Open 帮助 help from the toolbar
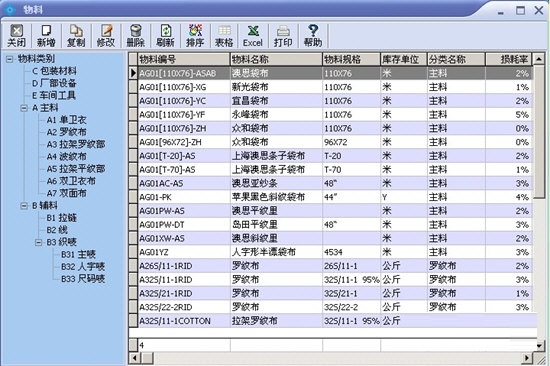Screen dimensions: 550x366 pyautogui.click(x=313, y=35)
